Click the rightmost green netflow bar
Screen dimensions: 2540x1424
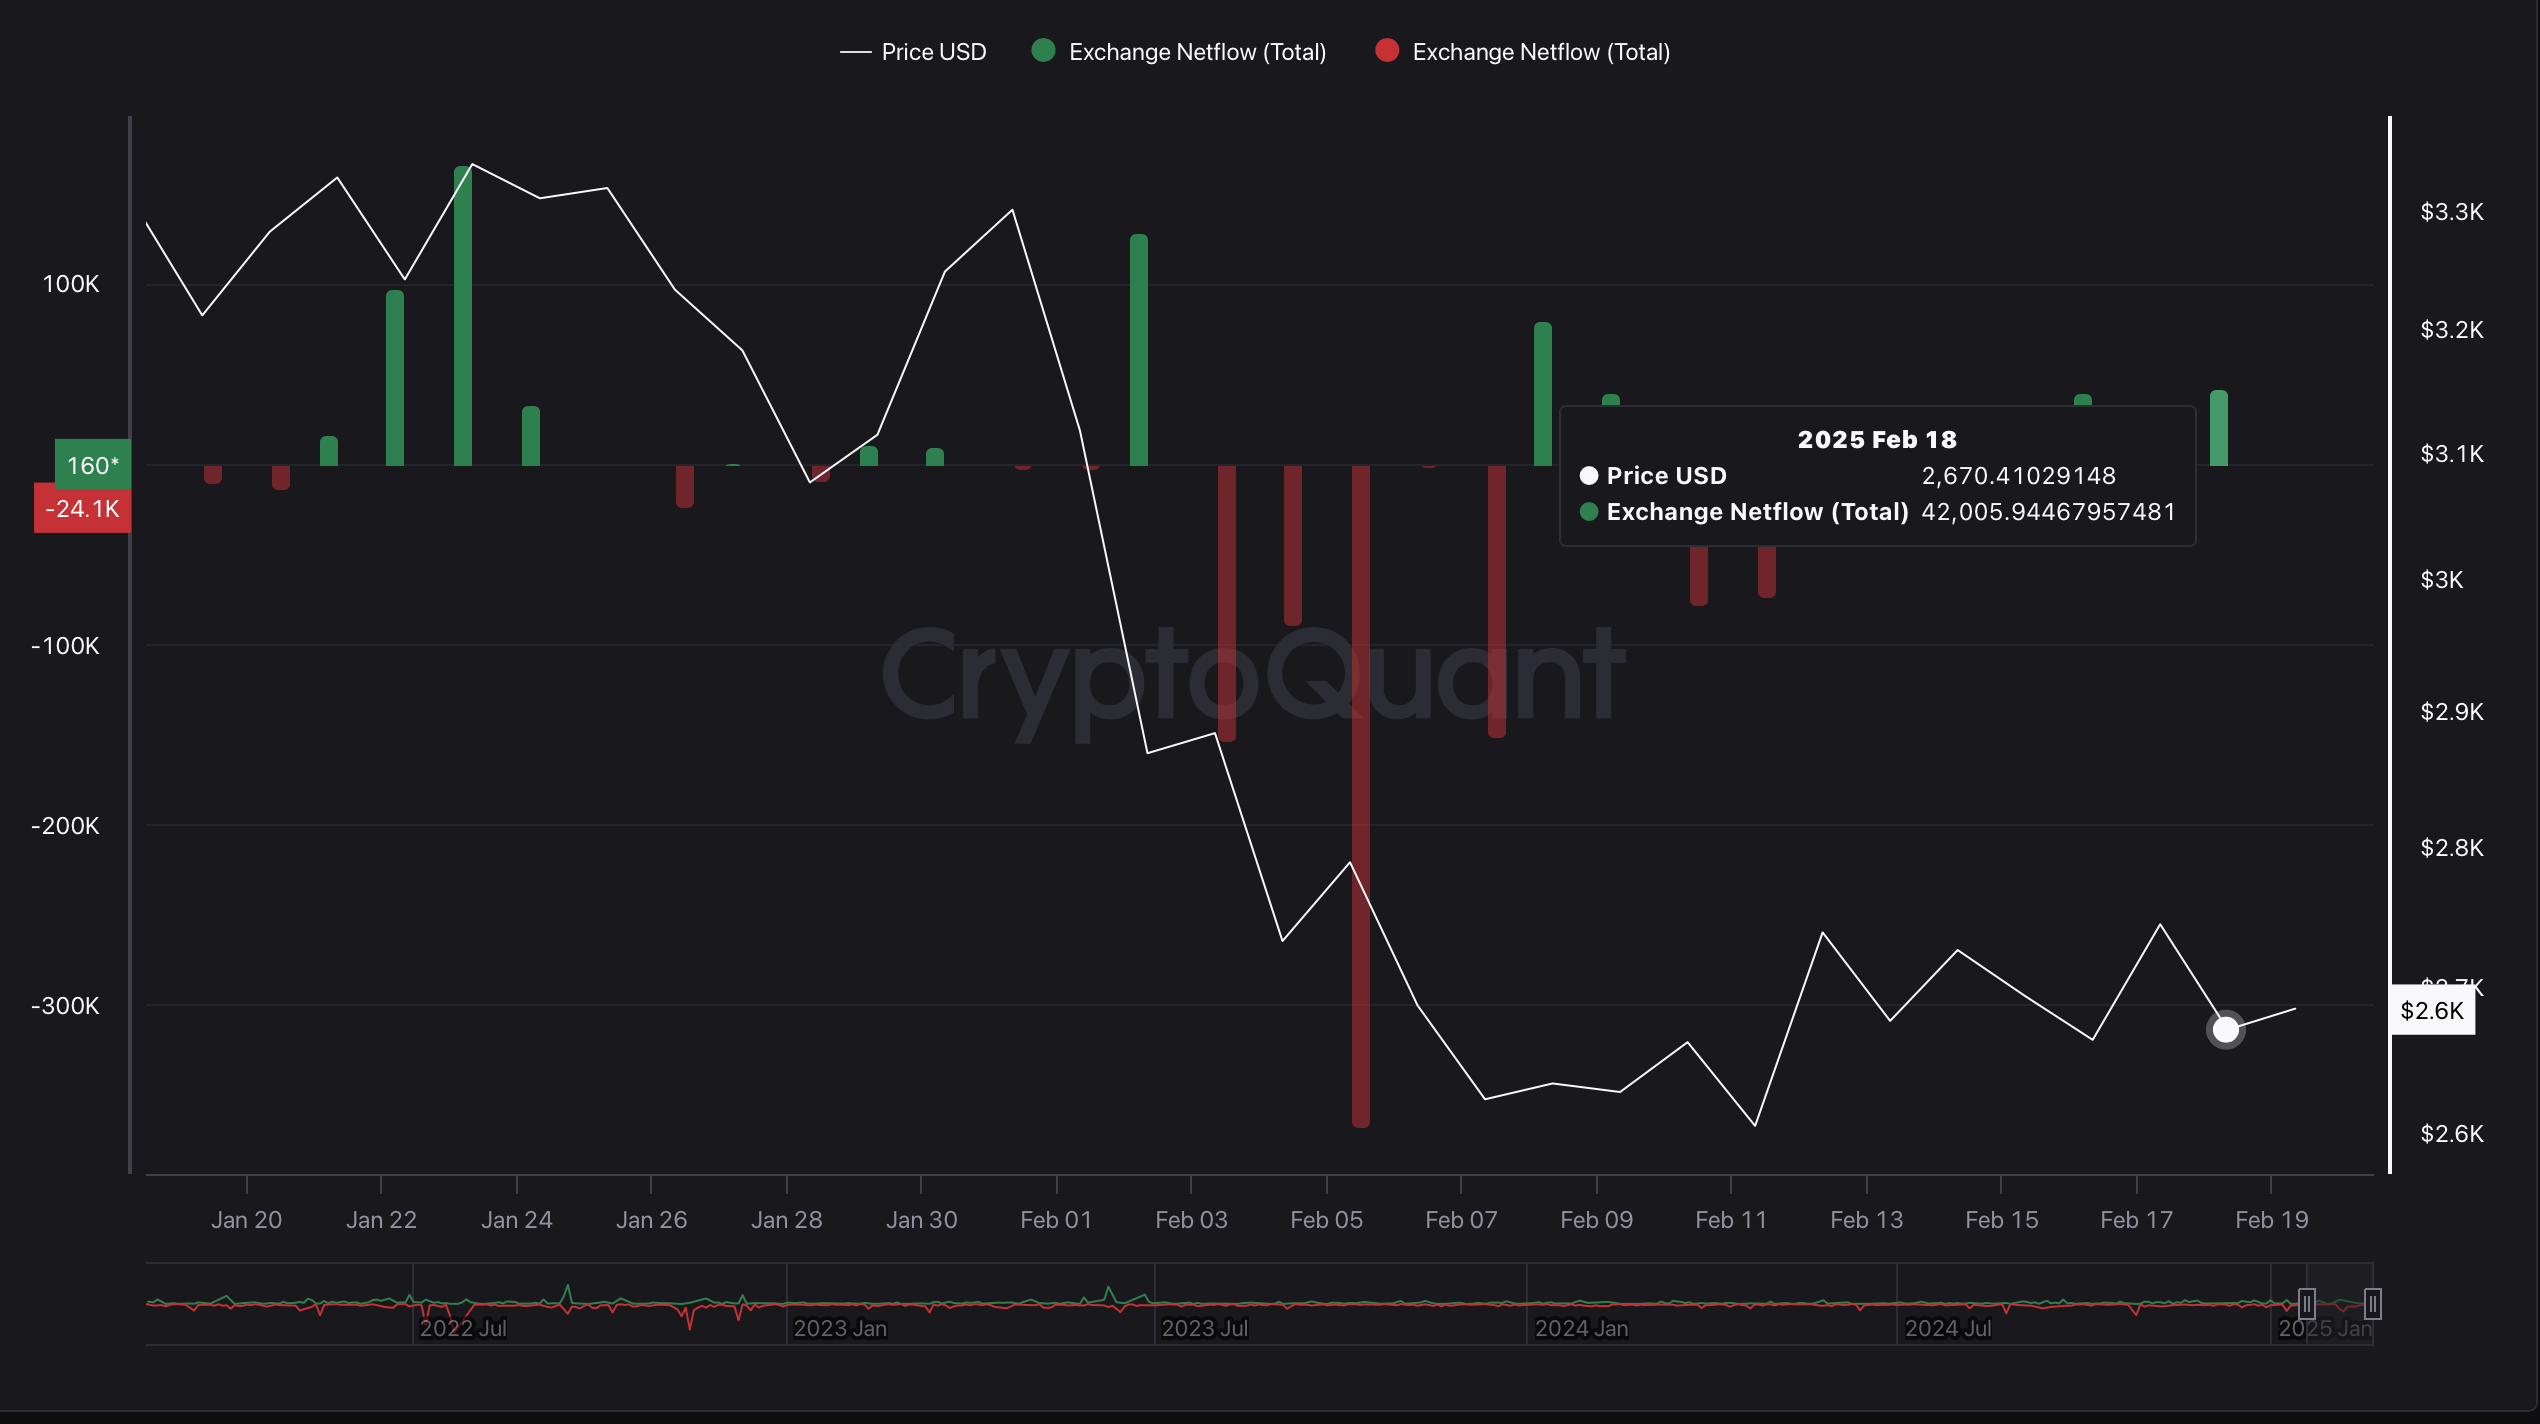click(x=2218, y=428)
